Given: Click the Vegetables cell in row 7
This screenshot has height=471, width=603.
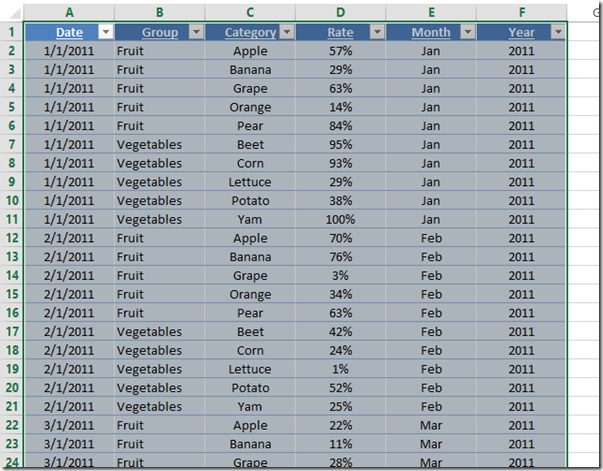Looking at the screenshot, I should click(149, 144).
